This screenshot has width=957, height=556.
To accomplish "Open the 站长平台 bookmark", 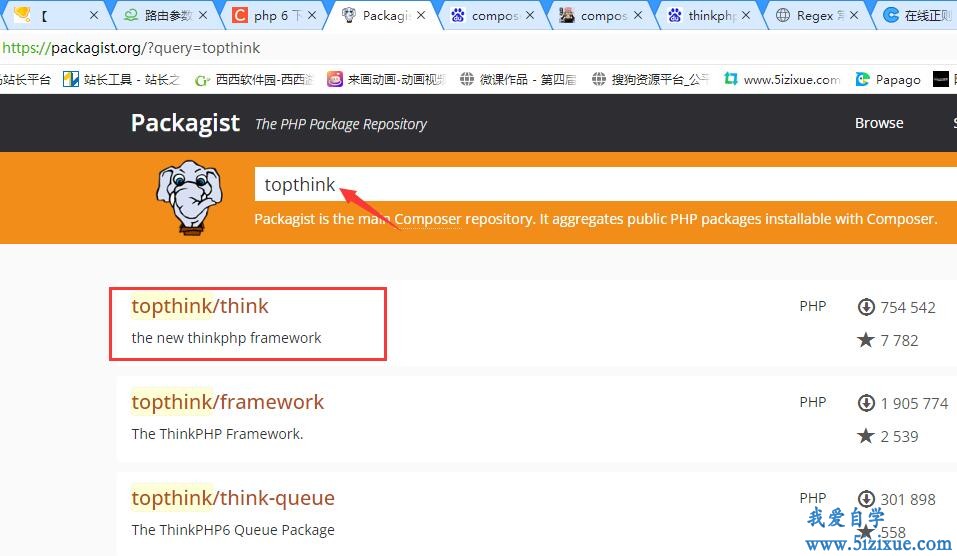I will tap(26, 79).
